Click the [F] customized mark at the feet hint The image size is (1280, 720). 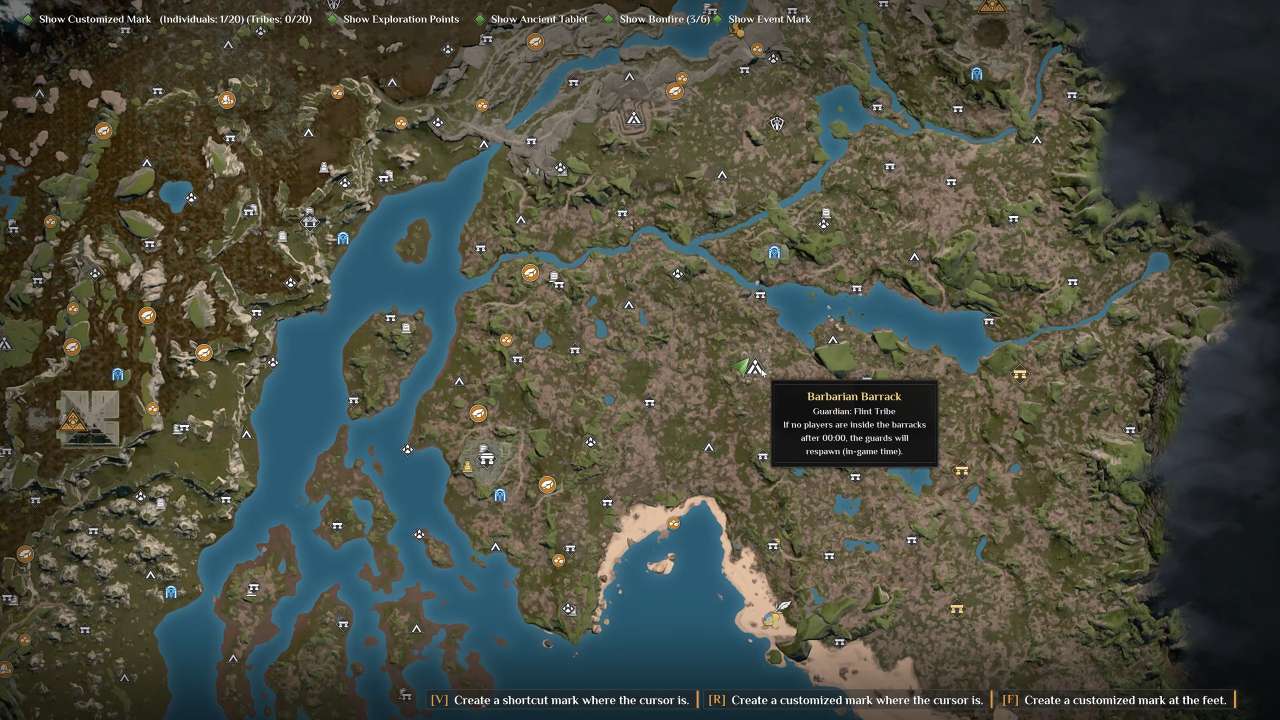click(1113, 700)
